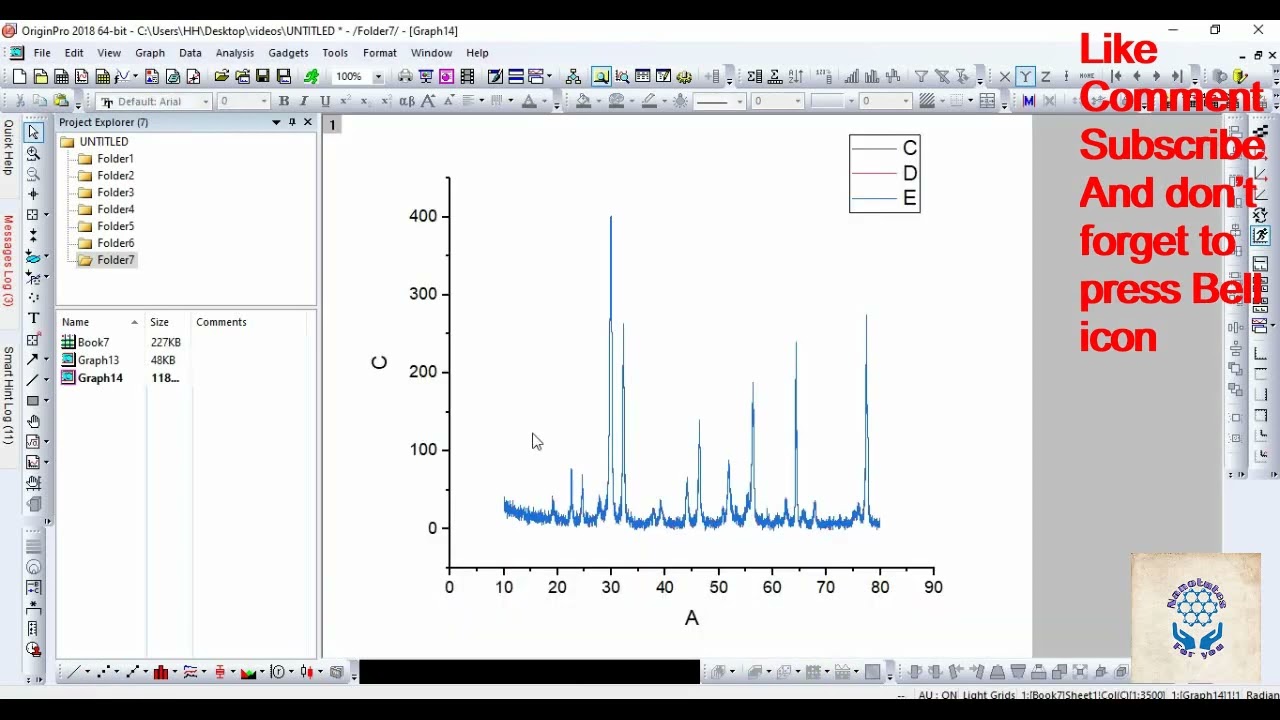The image size is (1280, 720).
Task: Toggle italic text formatting
Action: 304,101
